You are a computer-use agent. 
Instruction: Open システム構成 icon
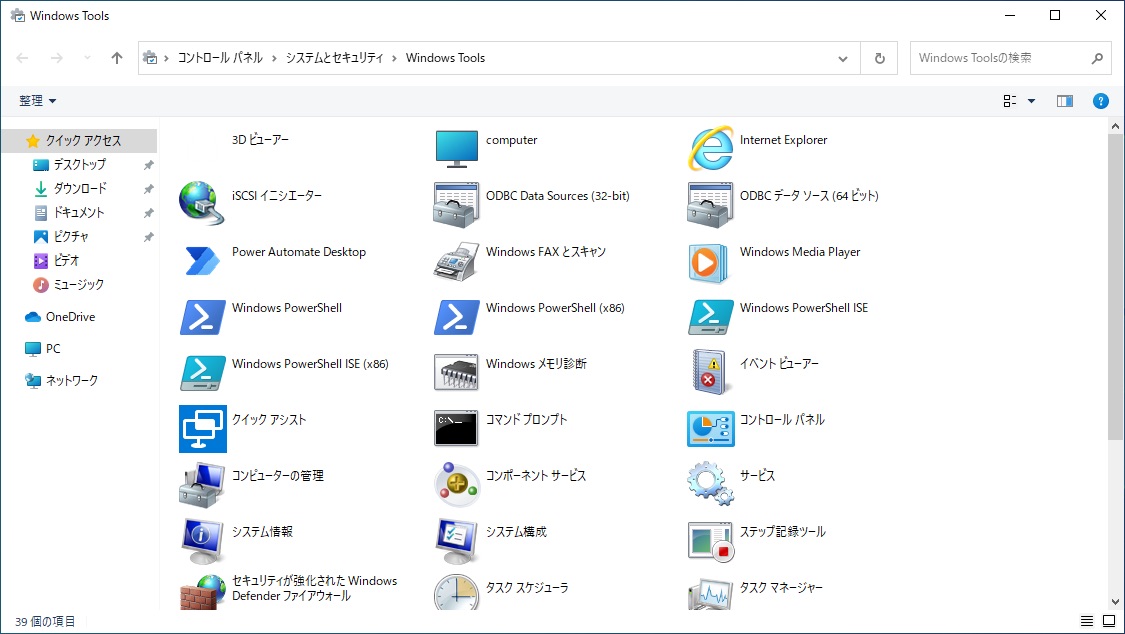[456, 541]
